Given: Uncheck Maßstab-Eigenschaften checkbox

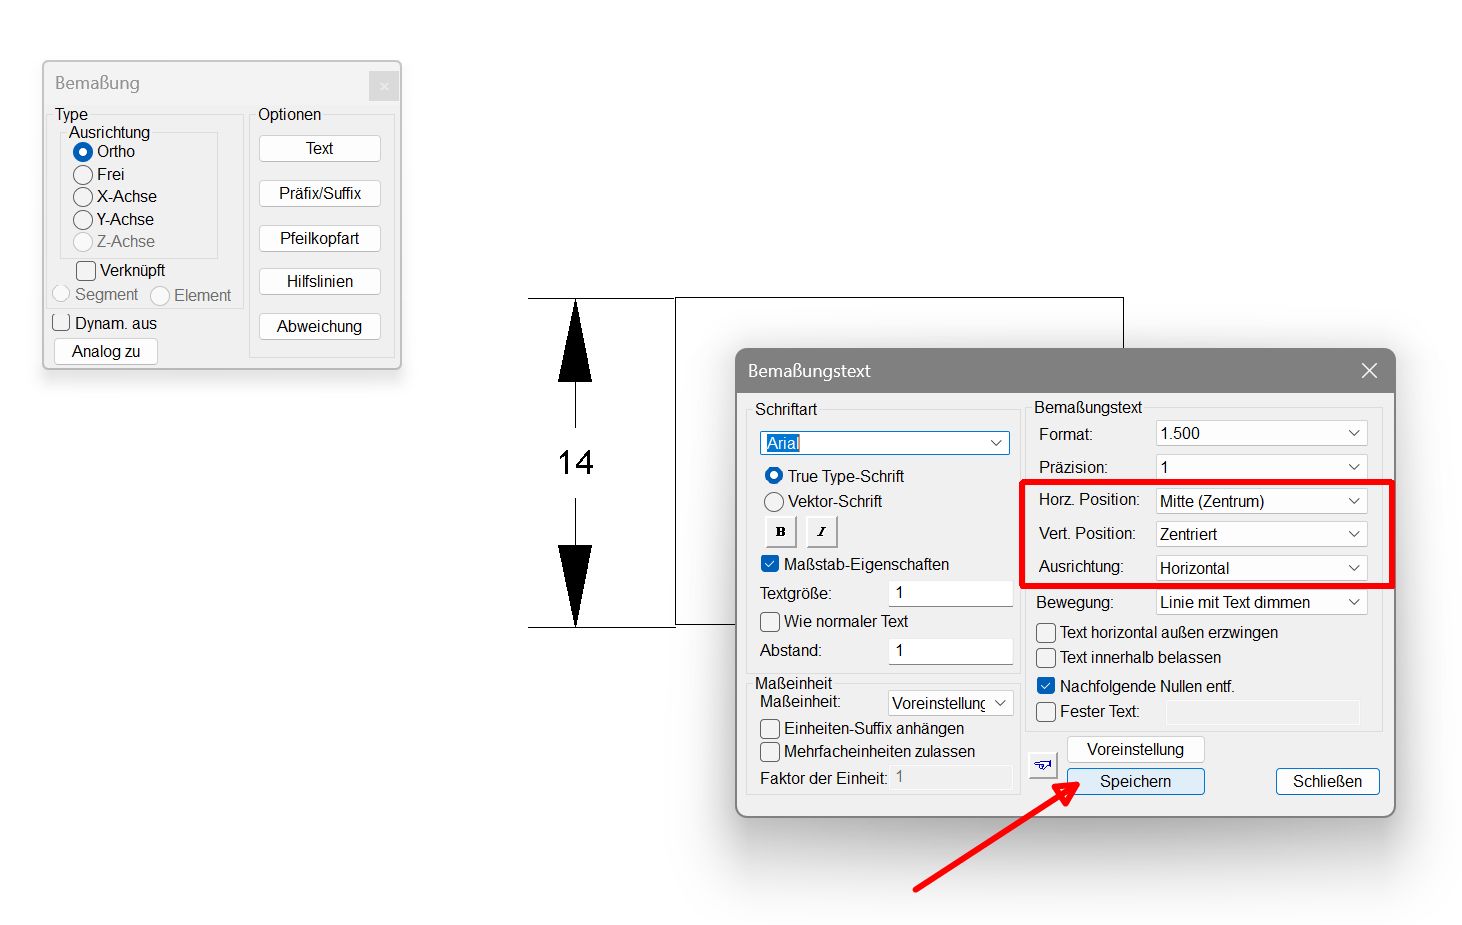Looking at the screenshot, I should (x=770, y=565).
